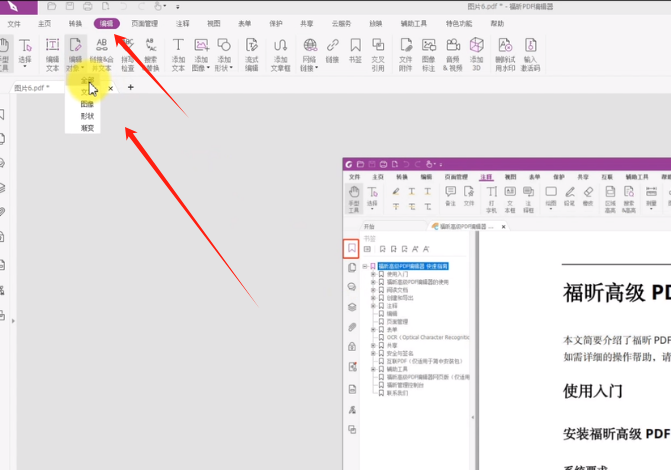Open the 文件 menu
Screen dimensions: 671x470
(x=14, y=22)
